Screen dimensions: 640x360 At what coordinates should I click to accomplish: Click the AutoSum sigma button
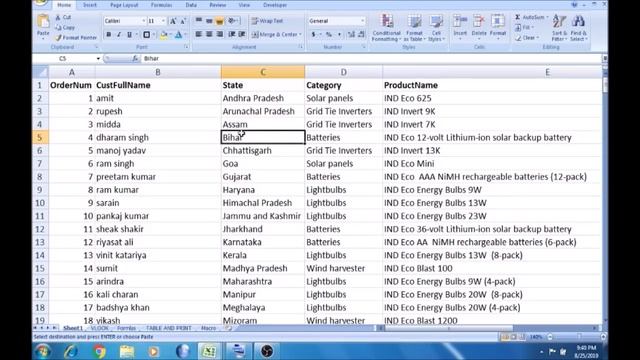pyautogui.click(x=531, y=17)
